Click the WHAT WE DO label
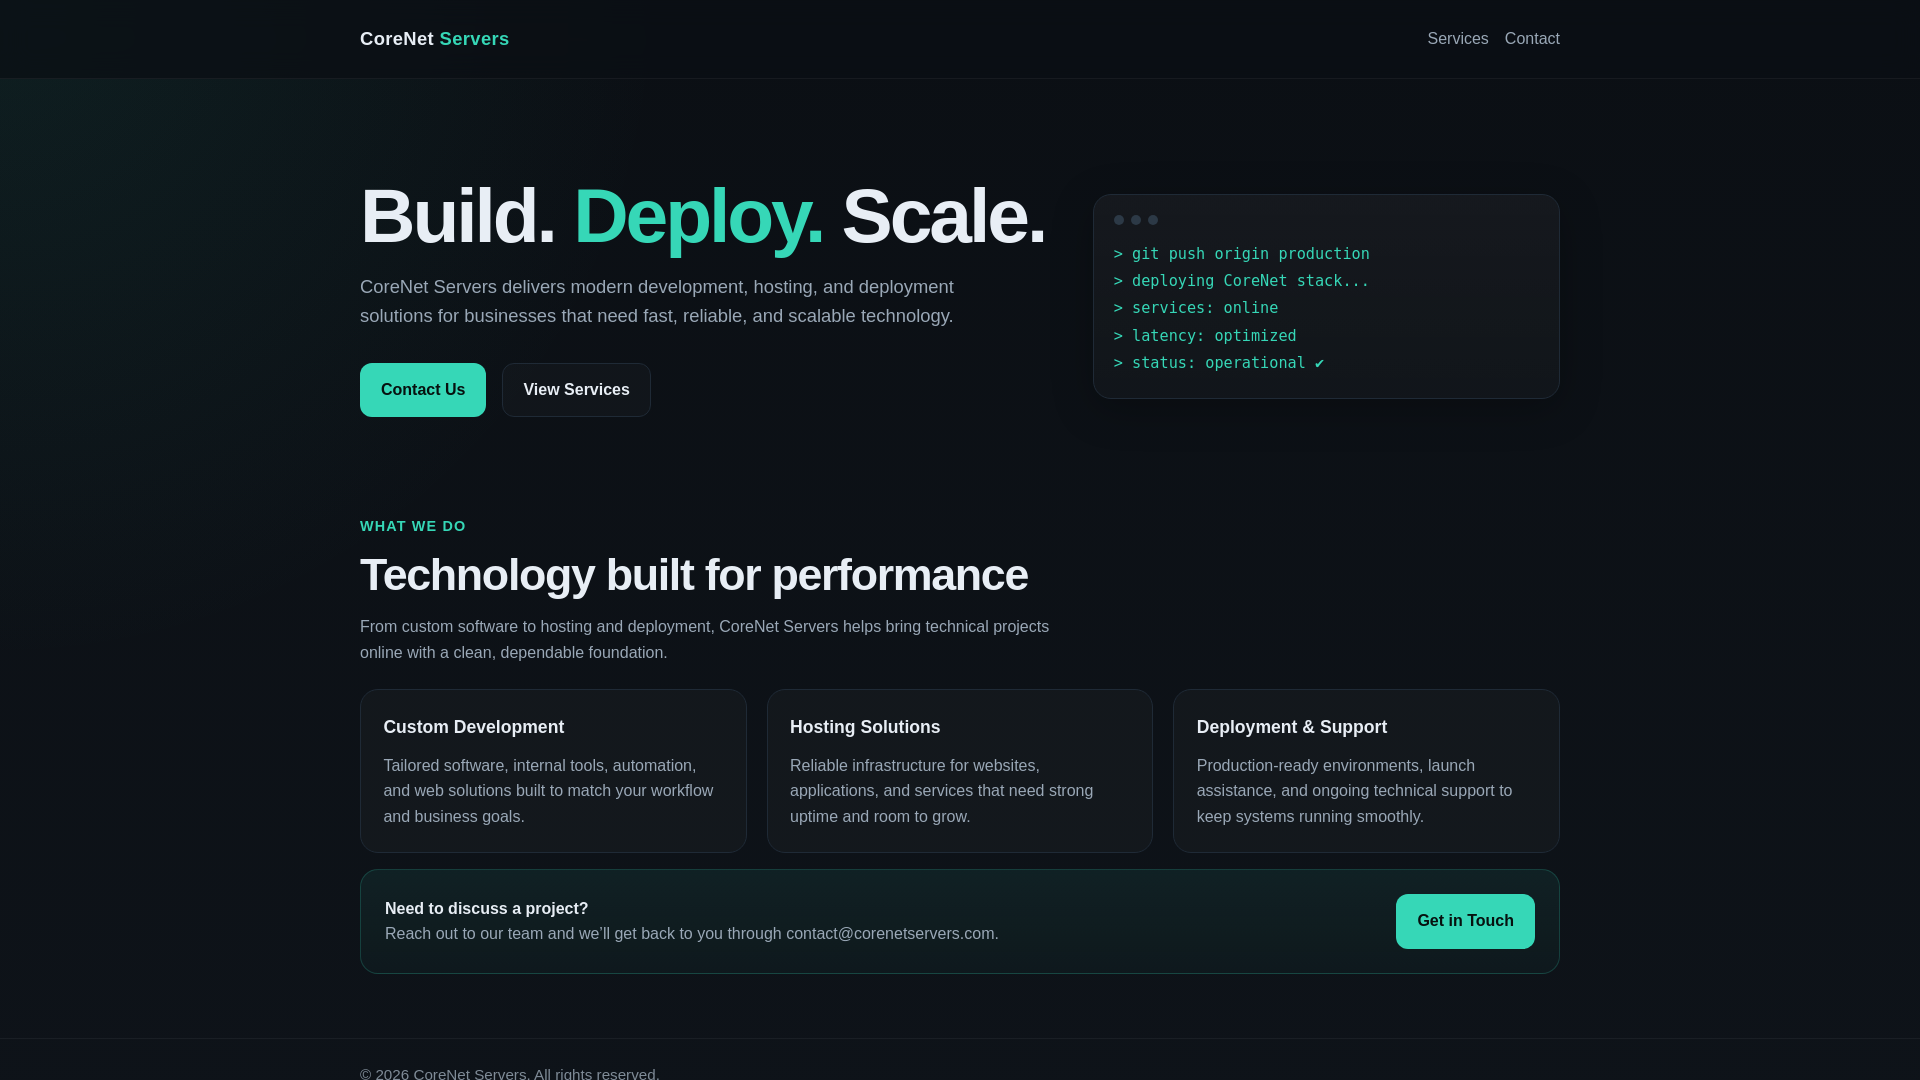This screenshot has width=1920, height=1080. point(413,526)
